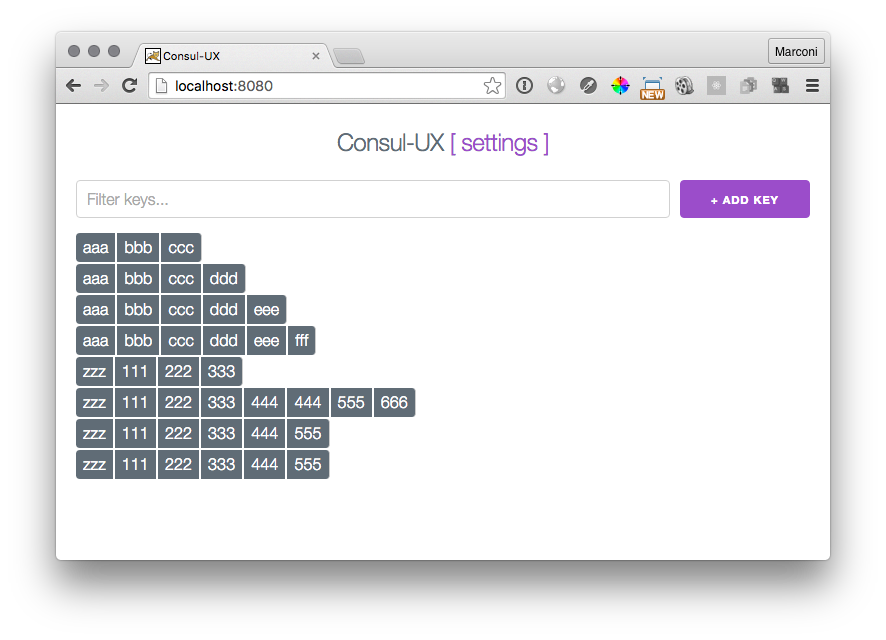Click the ddd segment ending the four-segment aaa row
The image size is (886, 640).
[x=224, y=278]
